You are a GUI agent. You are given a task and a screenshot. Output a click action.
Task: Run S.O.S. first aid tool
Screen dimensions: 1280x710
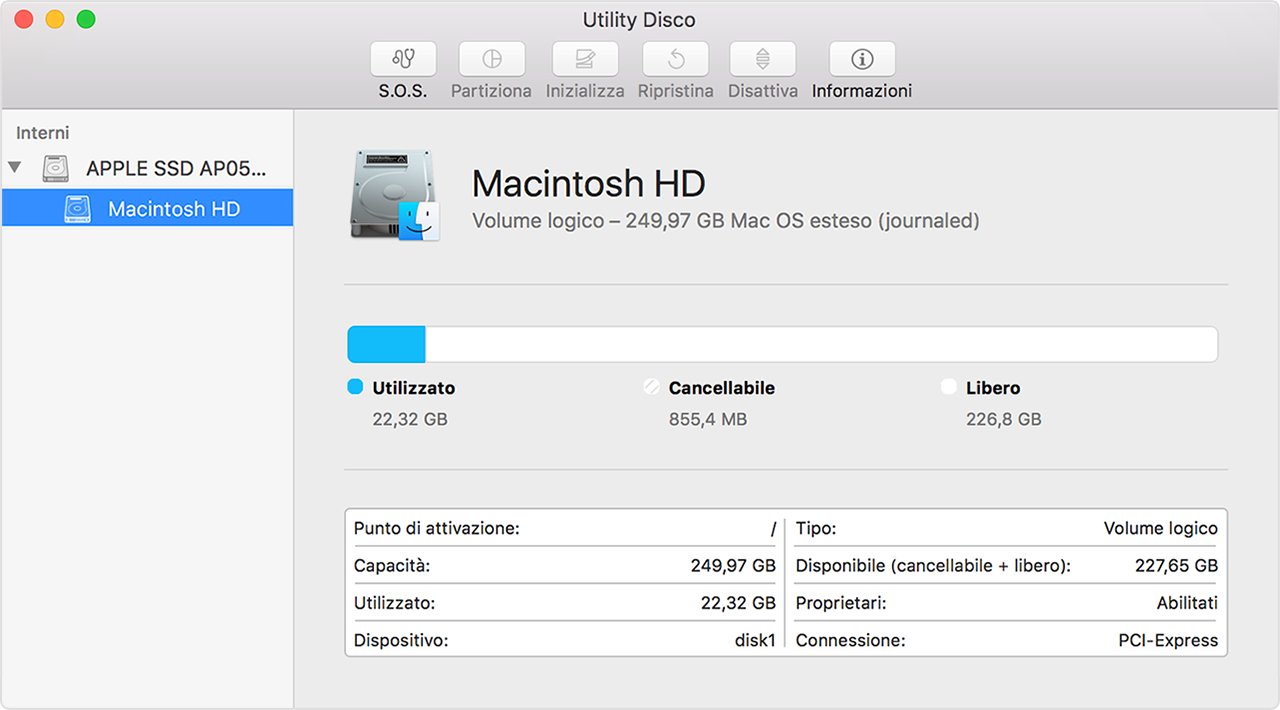[403, 59]
